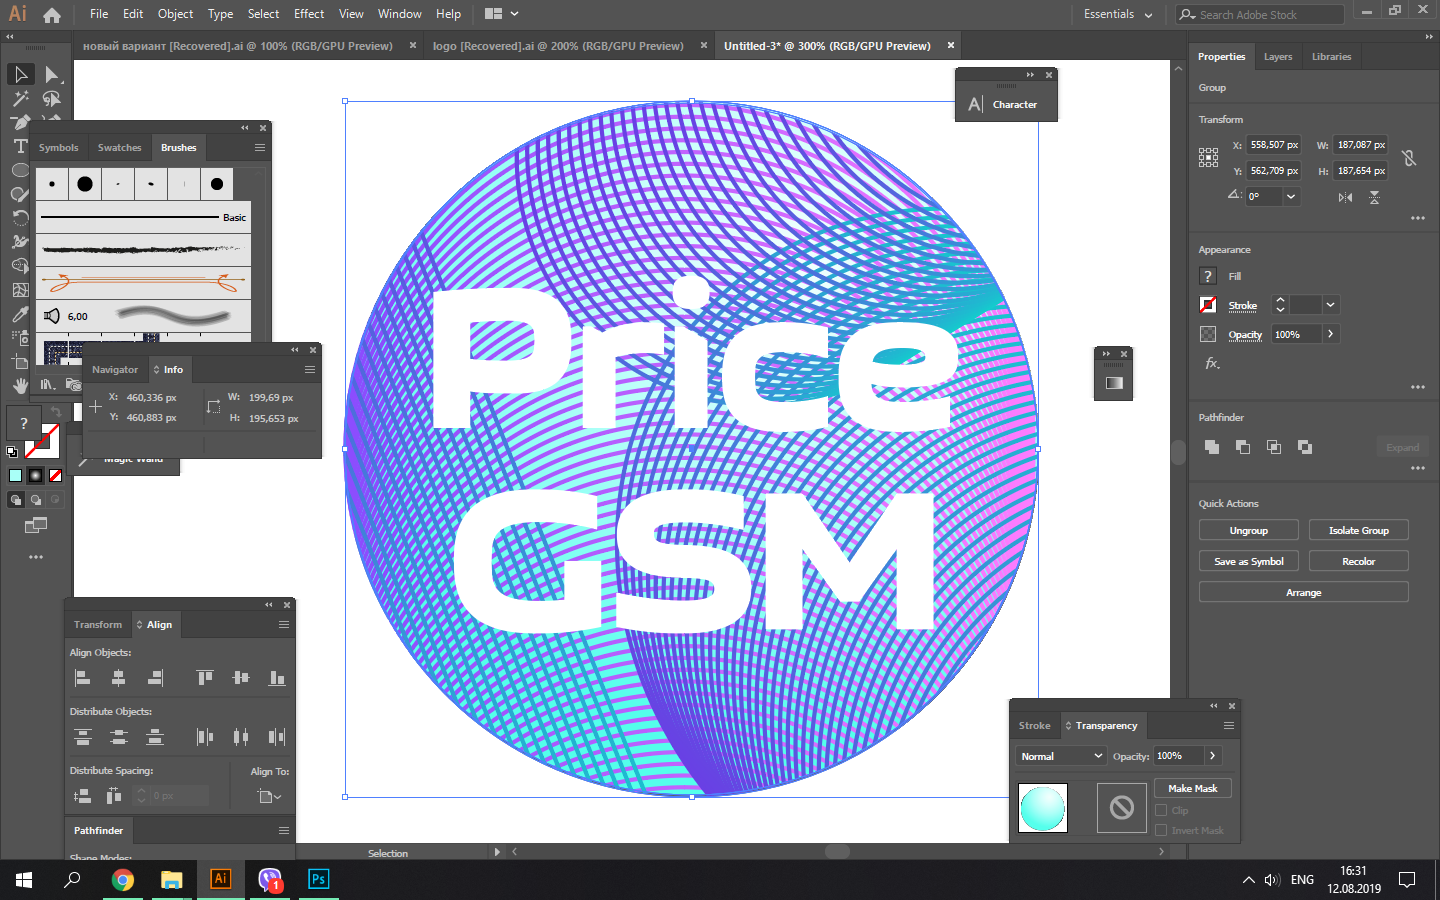Click the Fill box in the toolbar
The image size is (1440, 900).
click(x=24, y=422)
